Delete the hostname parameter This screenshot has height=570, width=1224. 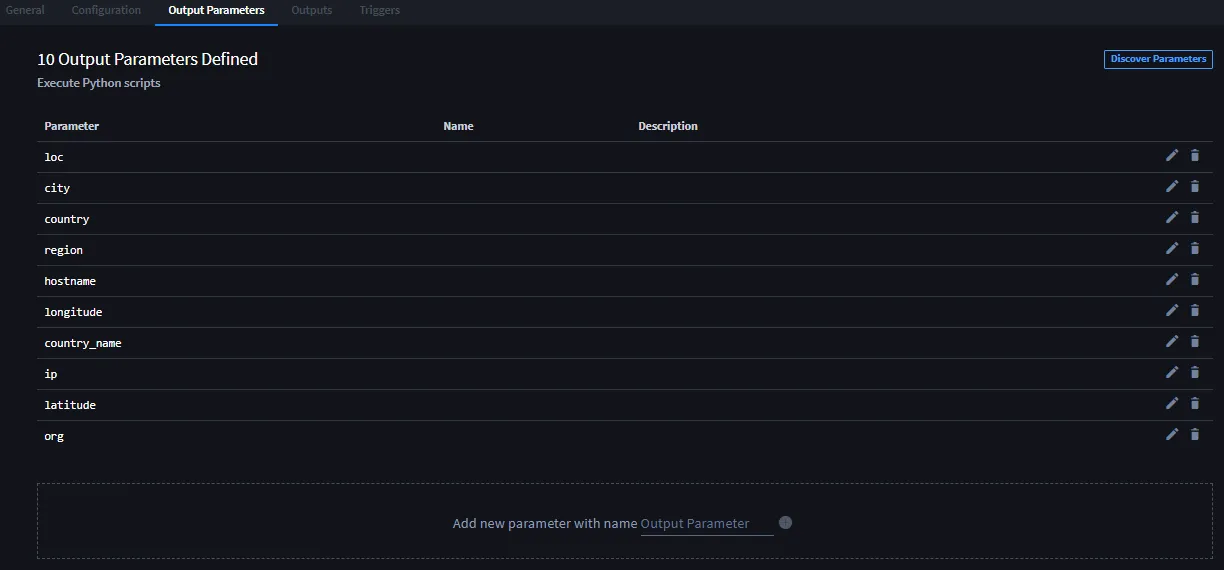pos(1194,279)
